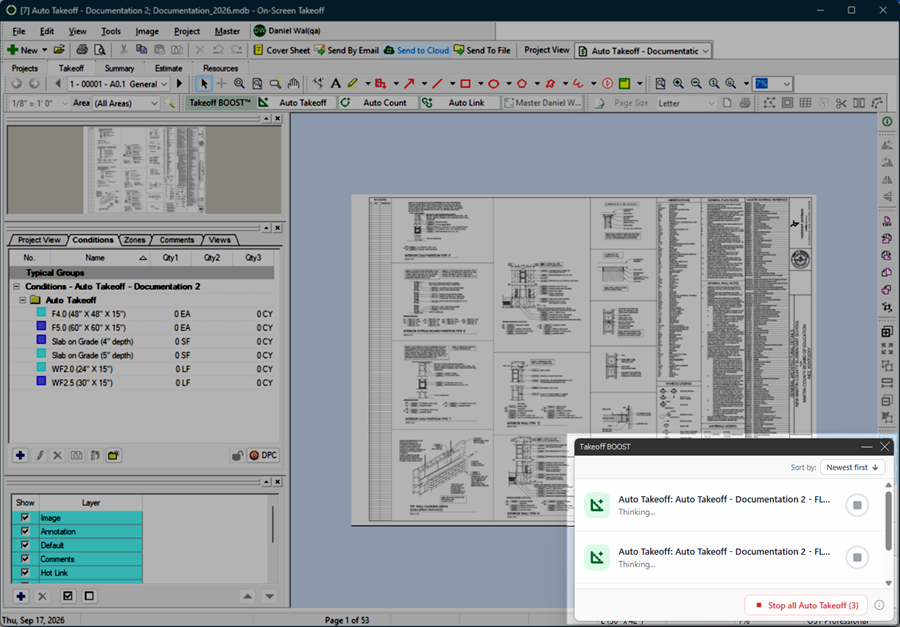Click the Send to Cloud button
900x627 pixels.
pyautogui.click(x=416, y=50)
